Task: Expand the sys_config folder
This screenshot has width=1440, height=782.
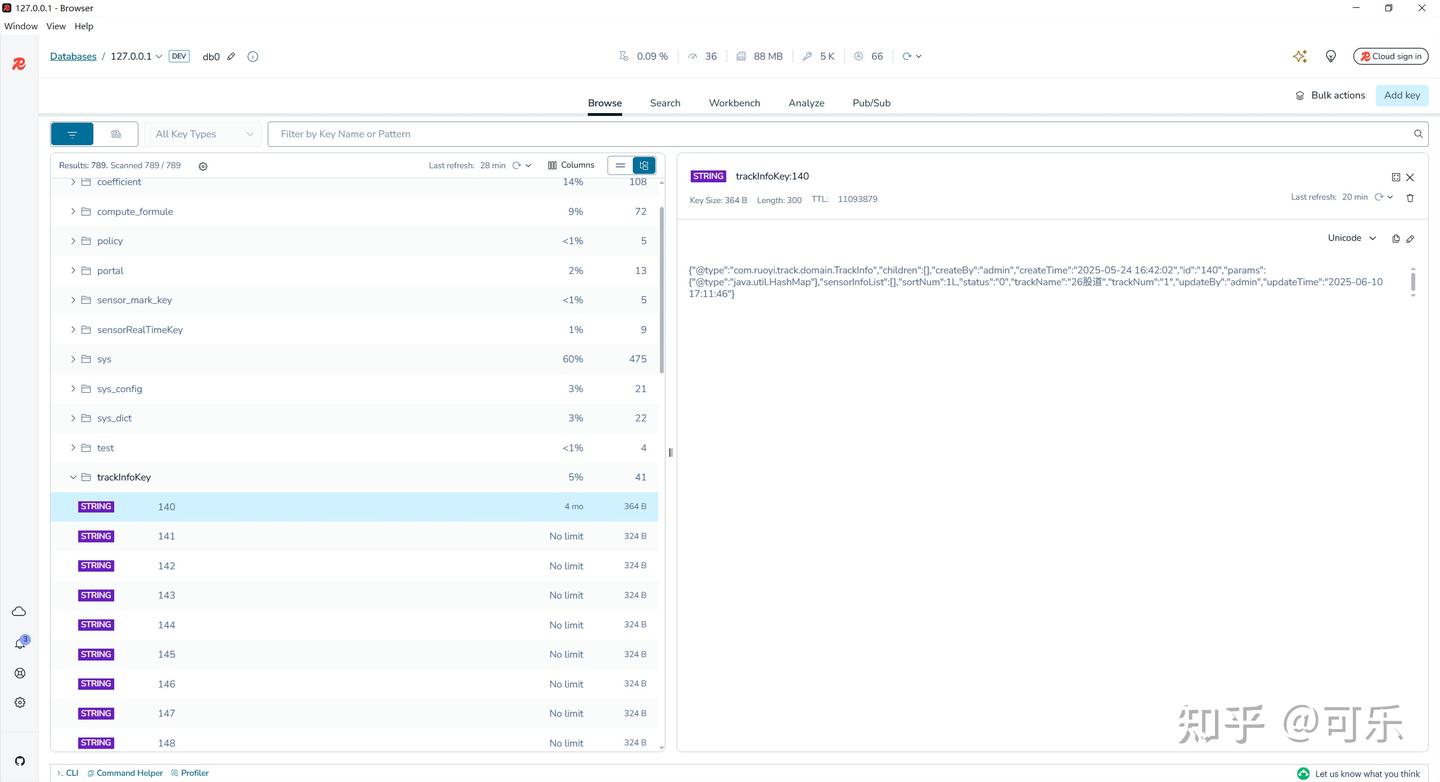Action: tap(73, 389)
